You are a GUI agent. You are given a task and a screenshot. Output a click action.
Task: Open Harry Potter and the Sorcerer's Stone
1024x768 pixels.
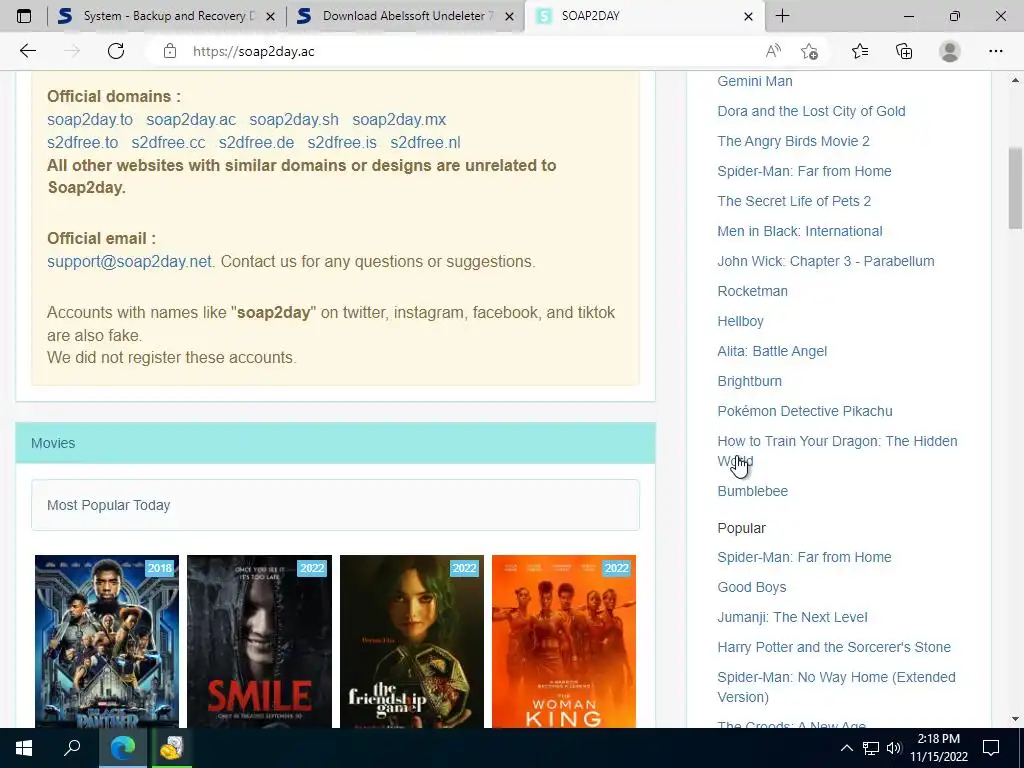pyautogui.click(x=834, y=647)
